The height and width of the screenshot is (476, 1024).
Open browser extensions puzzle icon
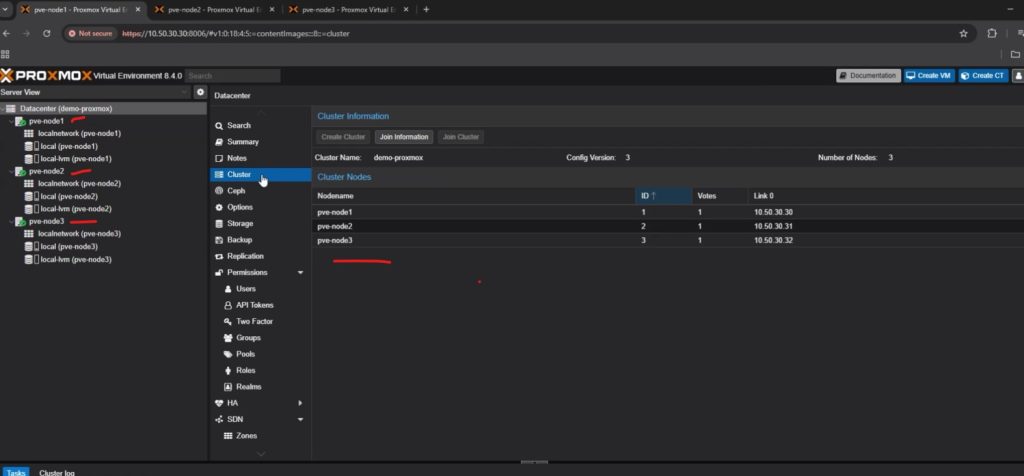tap(992, 33)
